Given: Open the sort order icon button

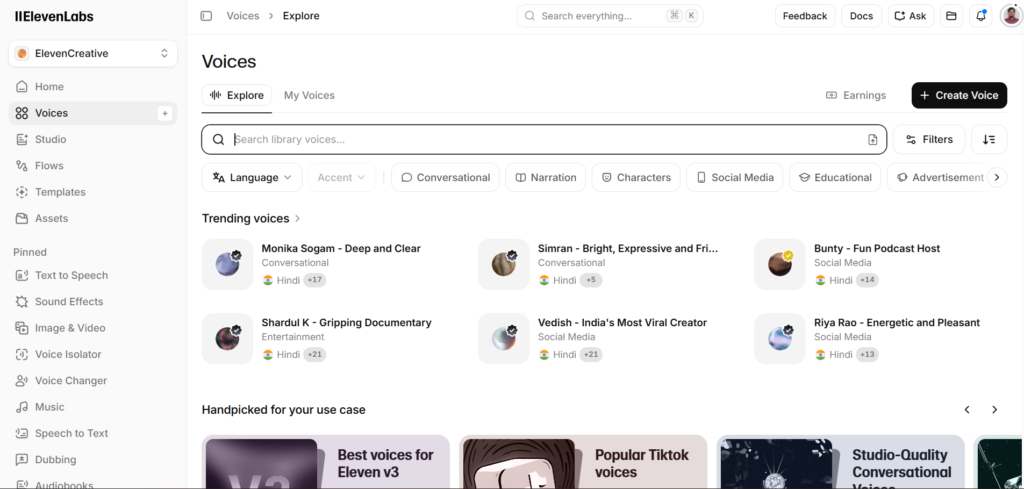Looking at the screenshot, I should (x=989, y=140).
